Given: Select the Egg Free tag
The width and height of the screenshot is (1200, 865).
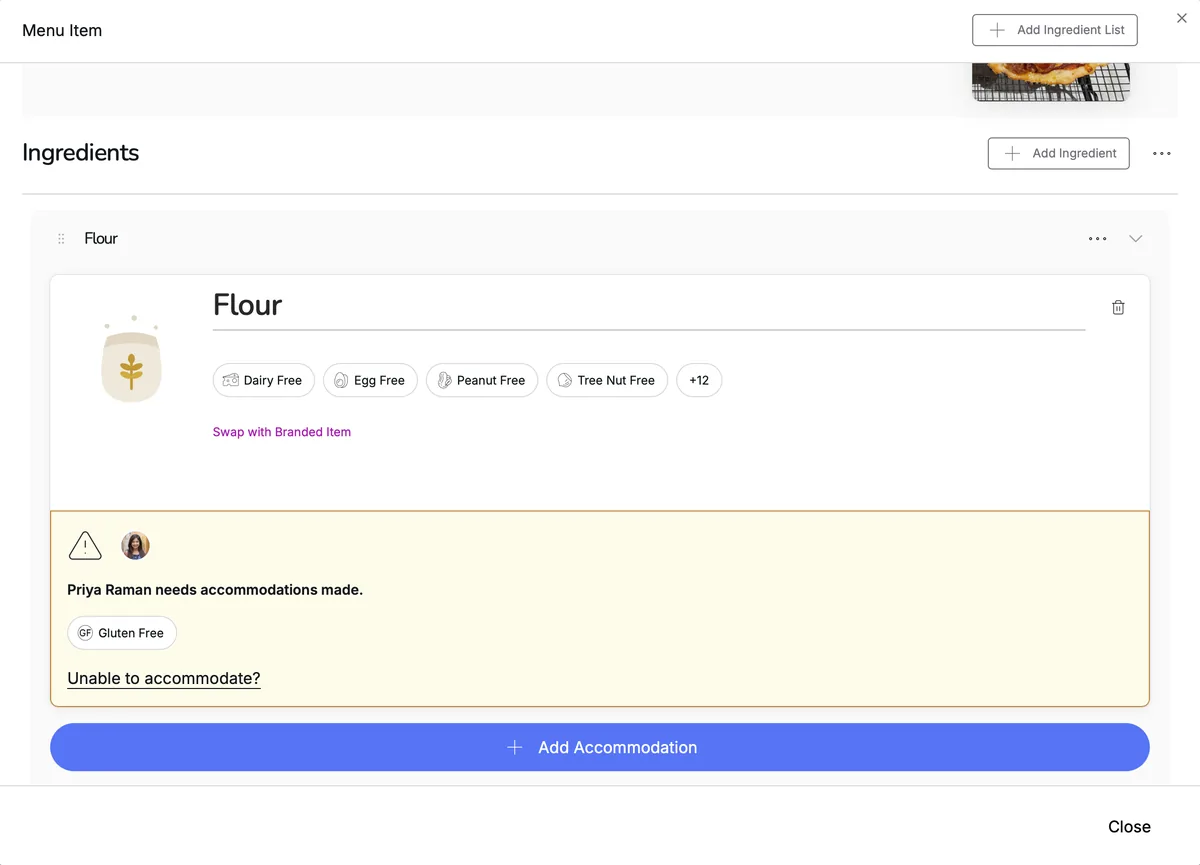Looking at the screenshot, I should (370, 380).
